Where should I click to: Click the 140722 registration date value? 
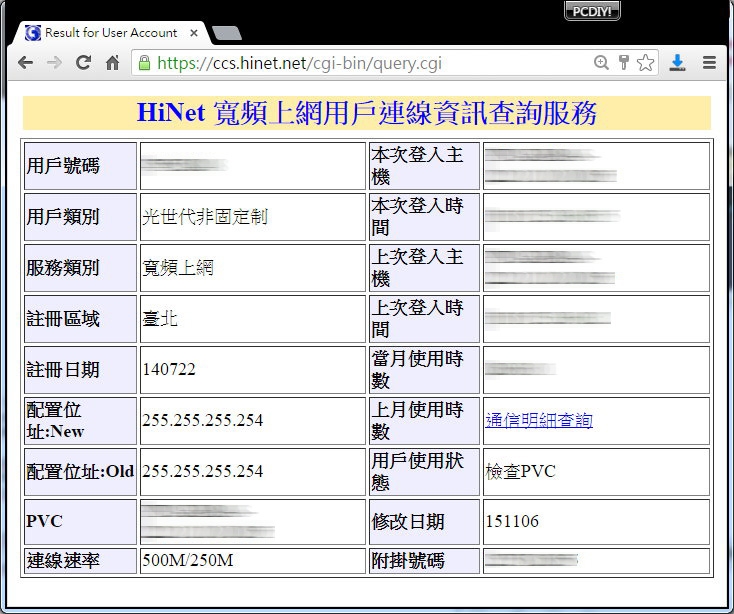tap(169, 369)
